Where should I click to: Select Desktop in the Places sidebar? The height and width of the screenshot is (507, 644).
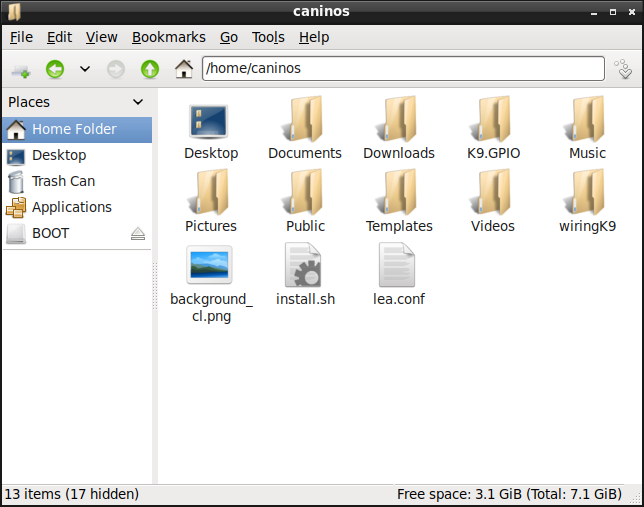point(78,155)
